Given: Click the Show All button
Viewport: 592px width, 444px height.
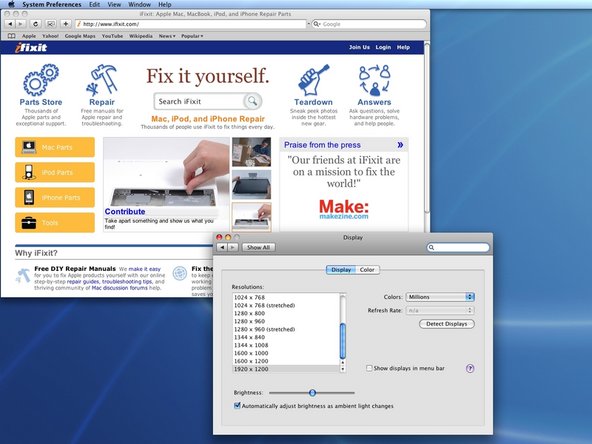Looking at the screenshot, I should coord(258,247).
